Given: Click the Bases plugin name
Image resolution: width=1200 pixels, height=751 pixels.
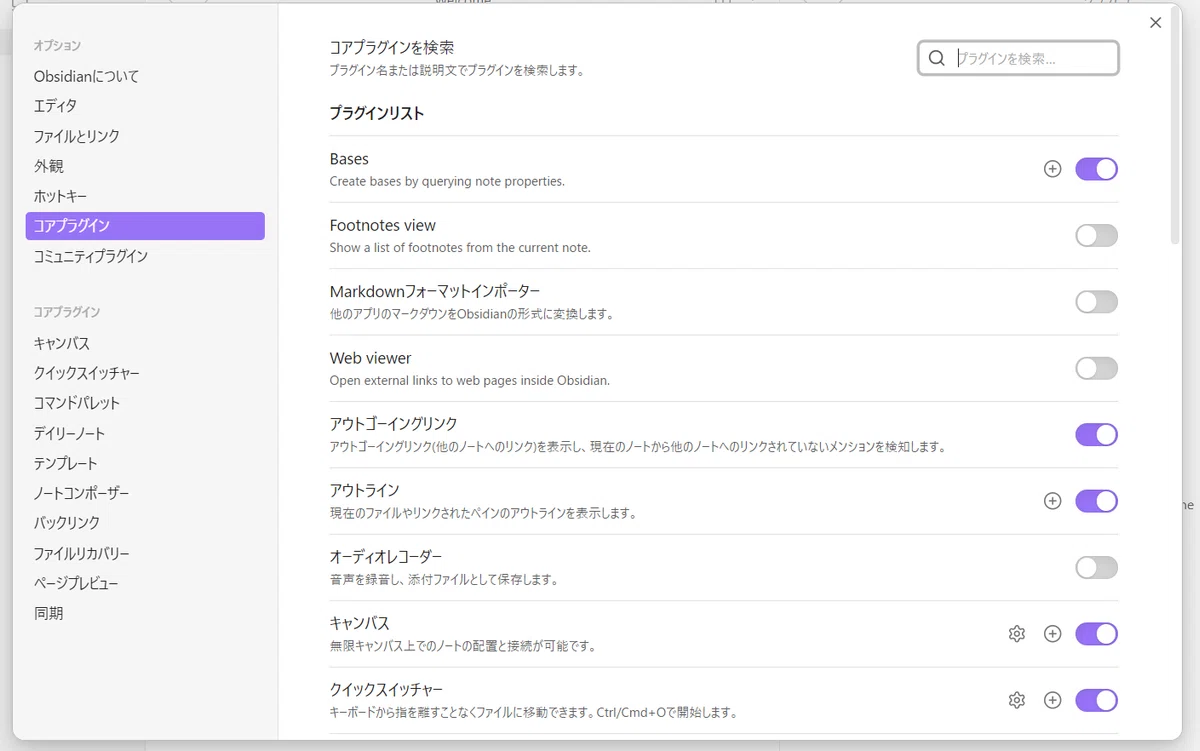Looking at the screenshot, I should pyautogui.click(x=349, y=159).
